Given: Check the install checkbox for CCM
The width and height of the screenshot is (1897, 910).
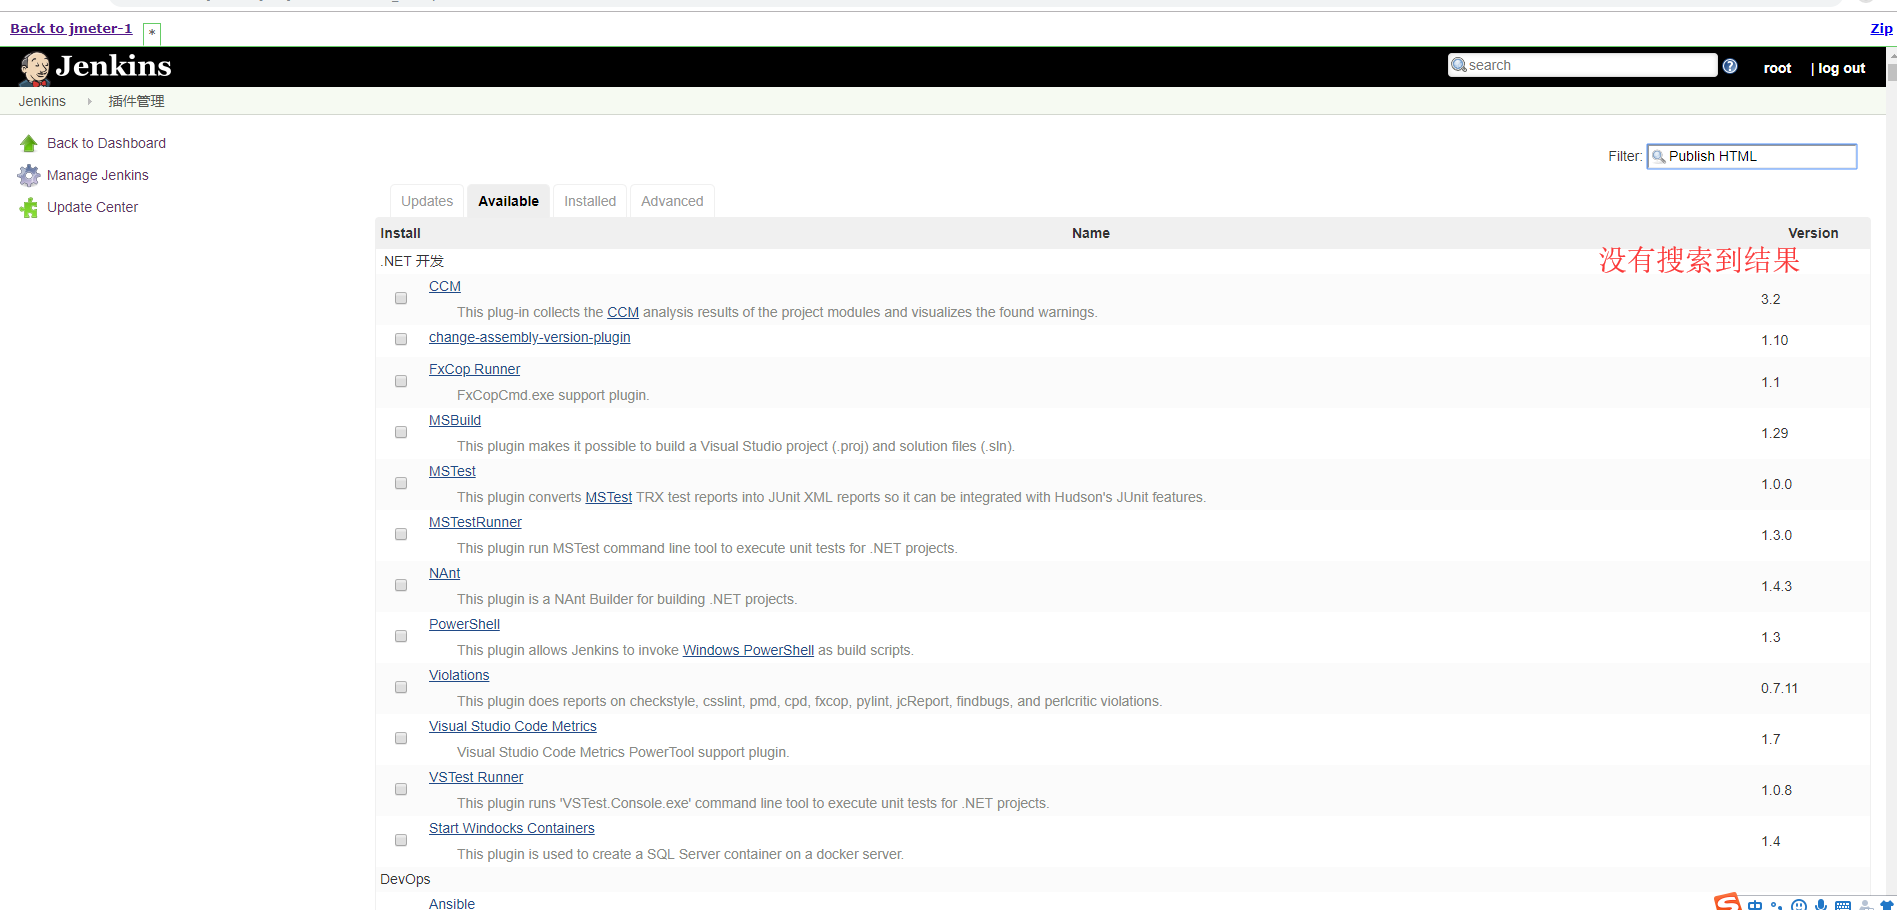Looking at the screenshot, I should 400,298.
